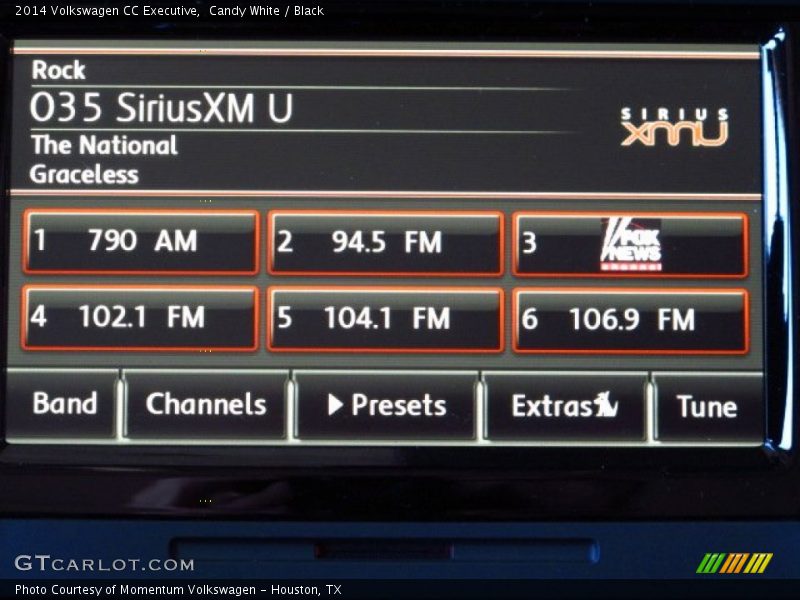Select preset 1 790 AM
Viewport: 800px width, 600px height.
tap(141, 242)
